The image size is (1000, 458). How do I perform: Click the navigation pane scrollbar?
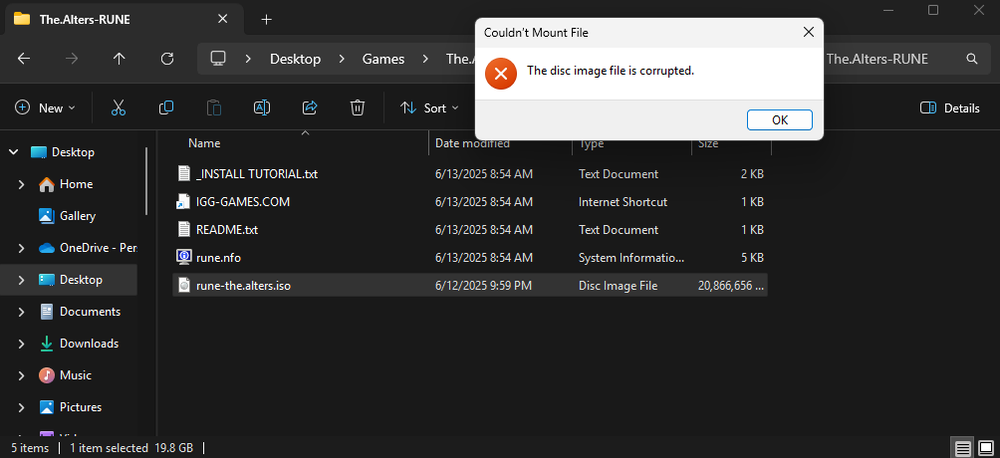[x=147, y=182]
